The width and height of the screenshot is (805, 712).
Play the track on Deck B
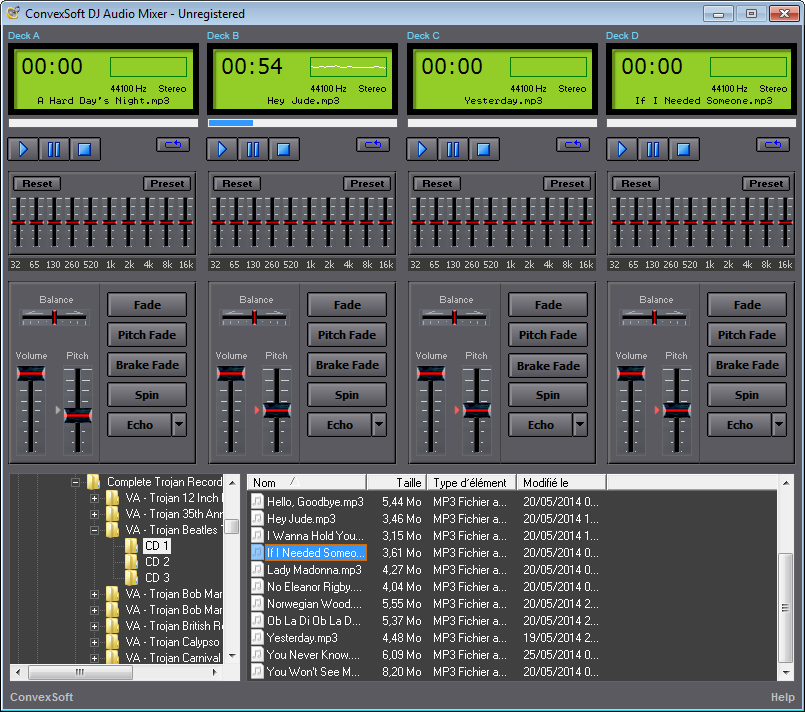pos(222,149)
